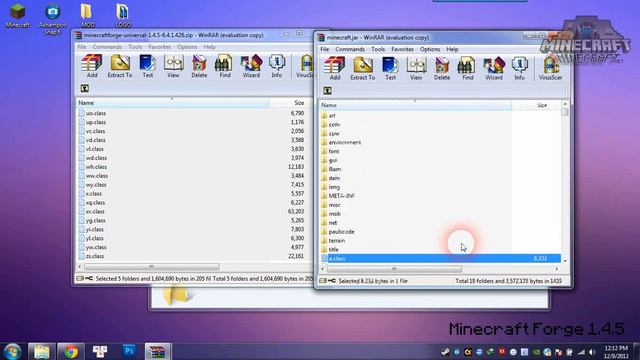
Task: Click vertical scrollbar up arrow in minecraft.jar
Action: click(565, 104)
